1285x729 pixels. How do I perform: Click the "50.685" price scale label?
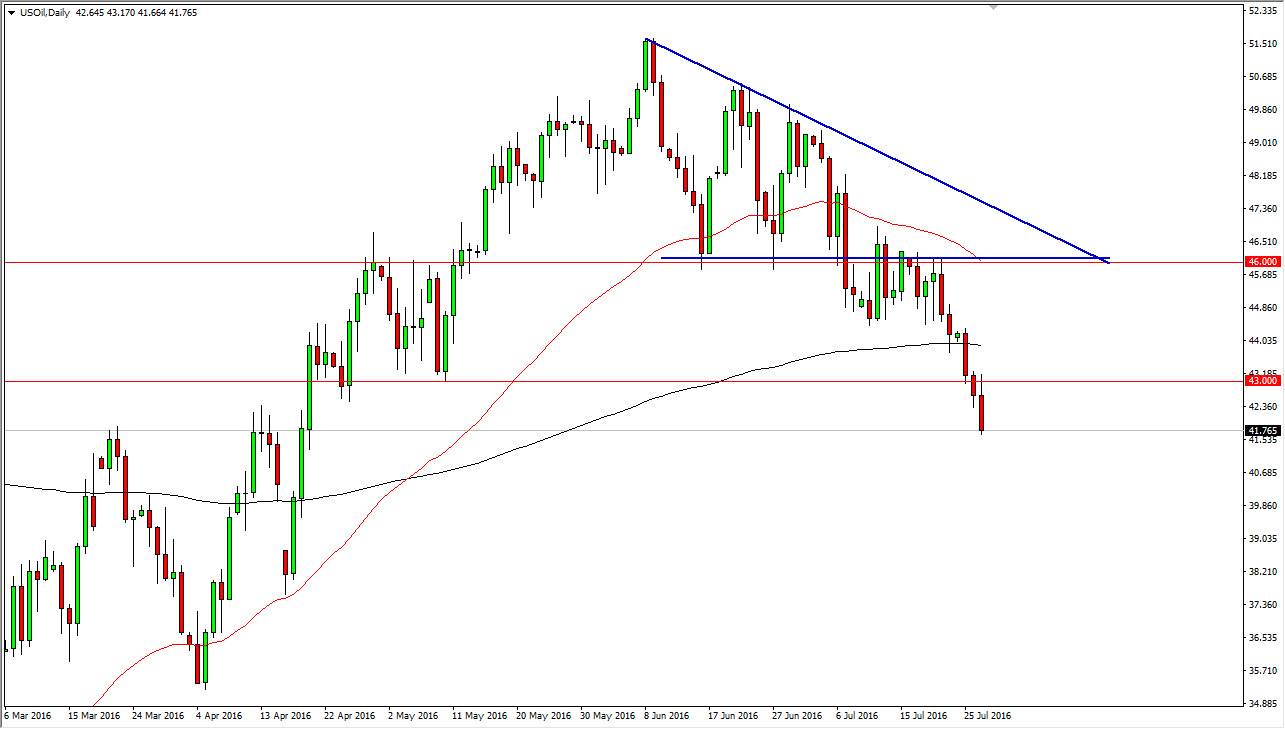point(1261,77)
